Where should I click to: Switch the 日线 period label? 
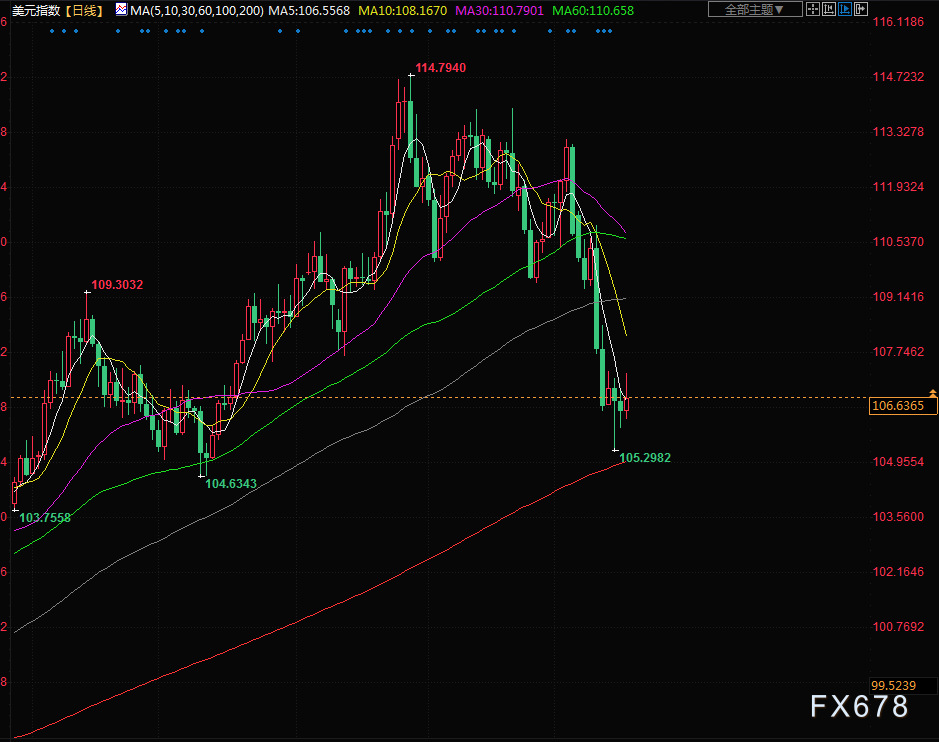[x=84, y=10]
